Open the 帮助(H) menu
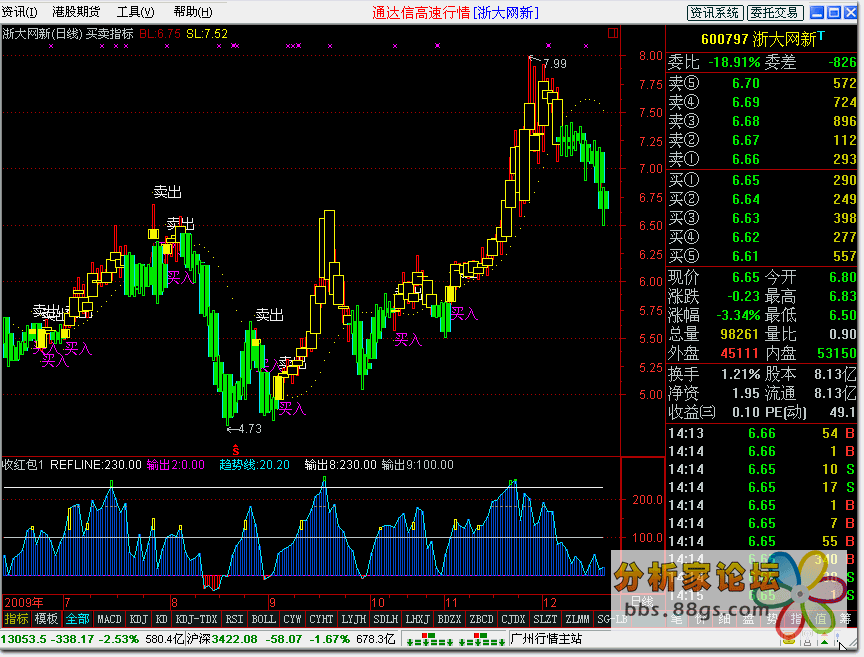The height and width of the screenshot is (657, 864). click(193, 12)
